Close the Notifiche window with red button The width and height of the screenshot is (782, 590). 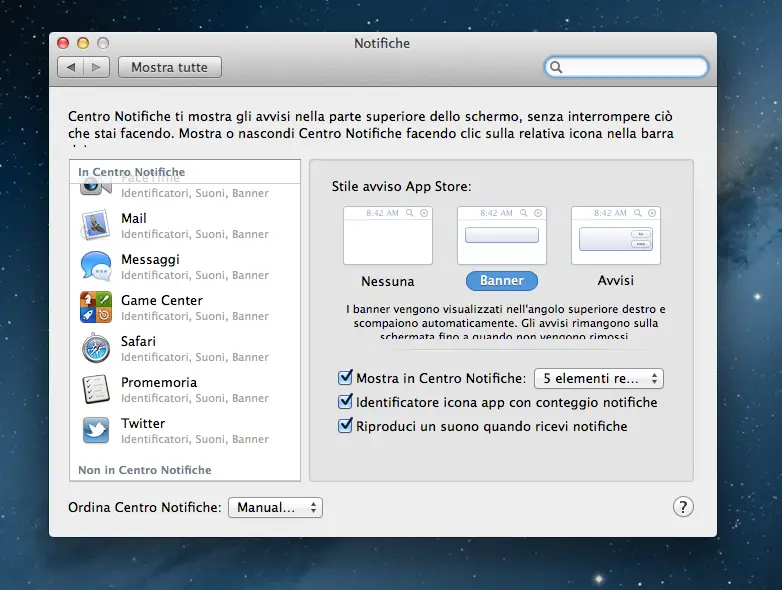63,43
